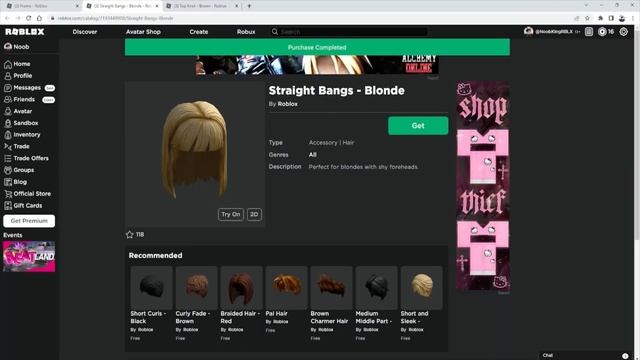Open the settings gear icon
This screenshot has width=640, height=360.
click(x=624, y=31)
